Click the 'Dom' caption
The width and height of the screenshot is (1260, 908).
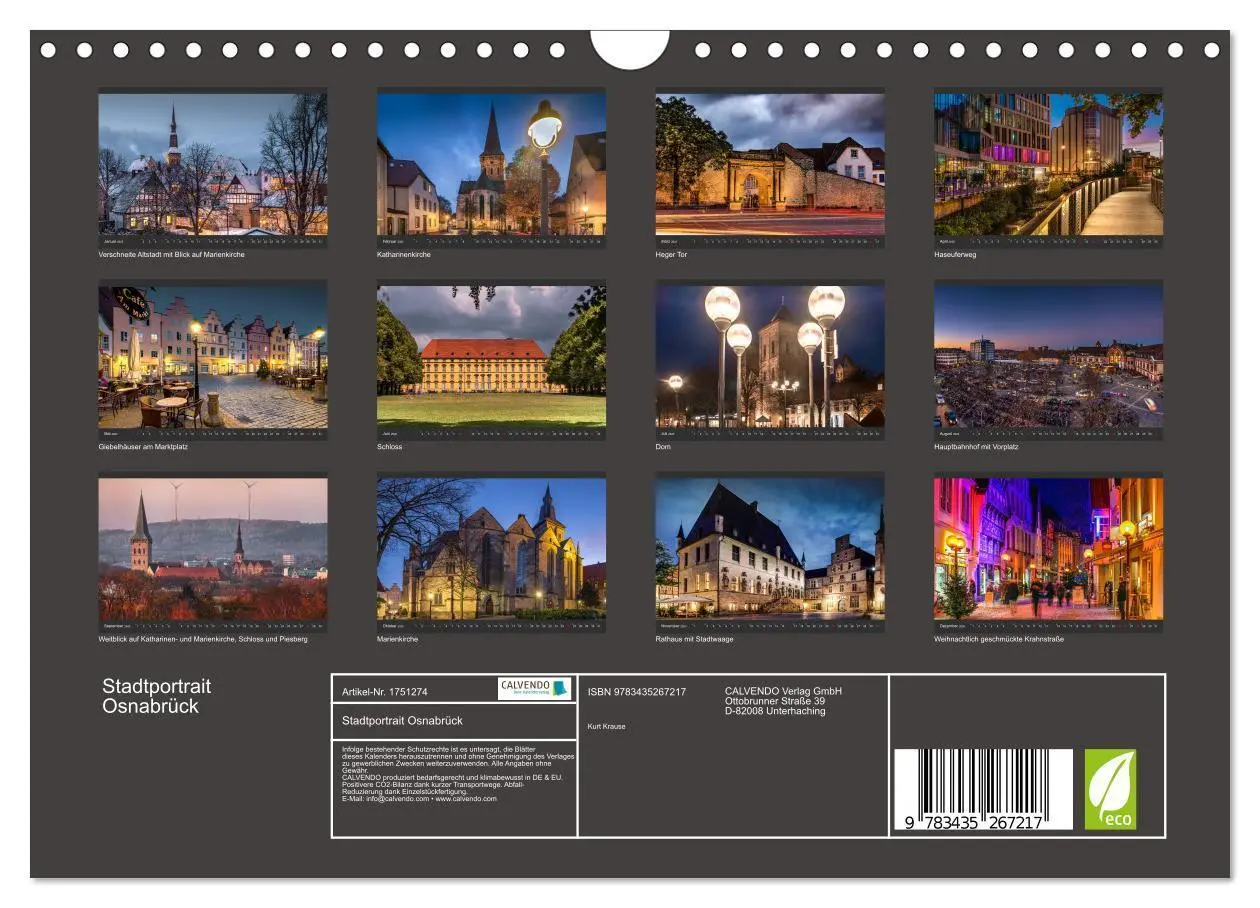[x=663, y=447]
